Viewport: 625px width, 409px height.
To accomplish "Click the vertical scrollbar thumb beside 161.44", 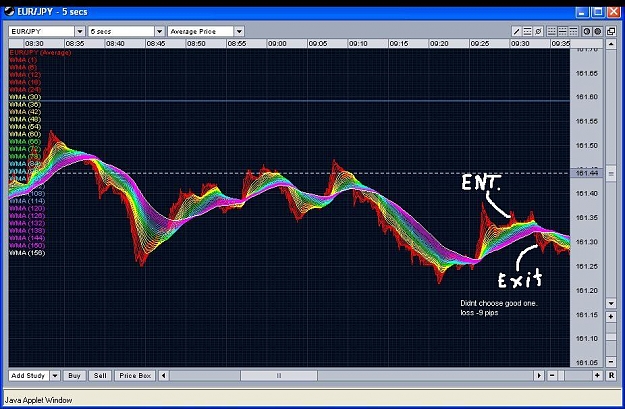I will coord(611,174).
